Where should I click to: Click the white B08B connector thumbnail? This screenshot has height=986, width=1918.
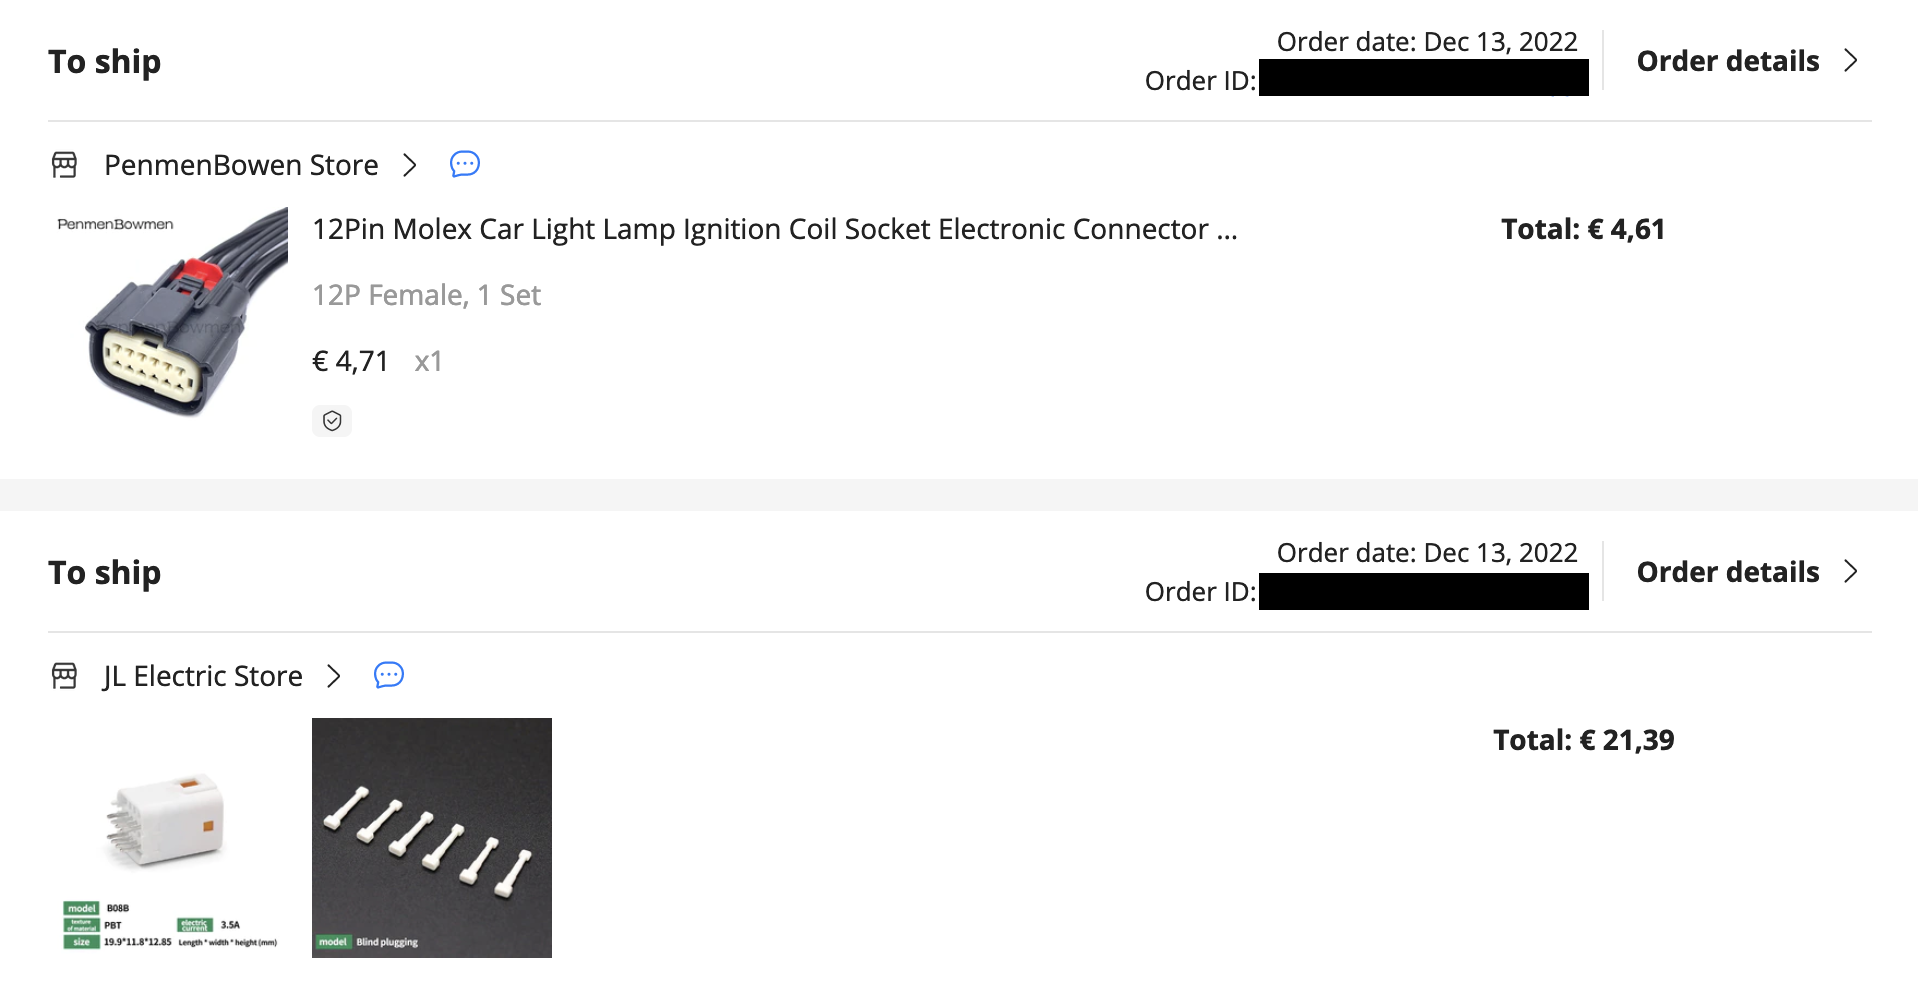tap(169, 838)
